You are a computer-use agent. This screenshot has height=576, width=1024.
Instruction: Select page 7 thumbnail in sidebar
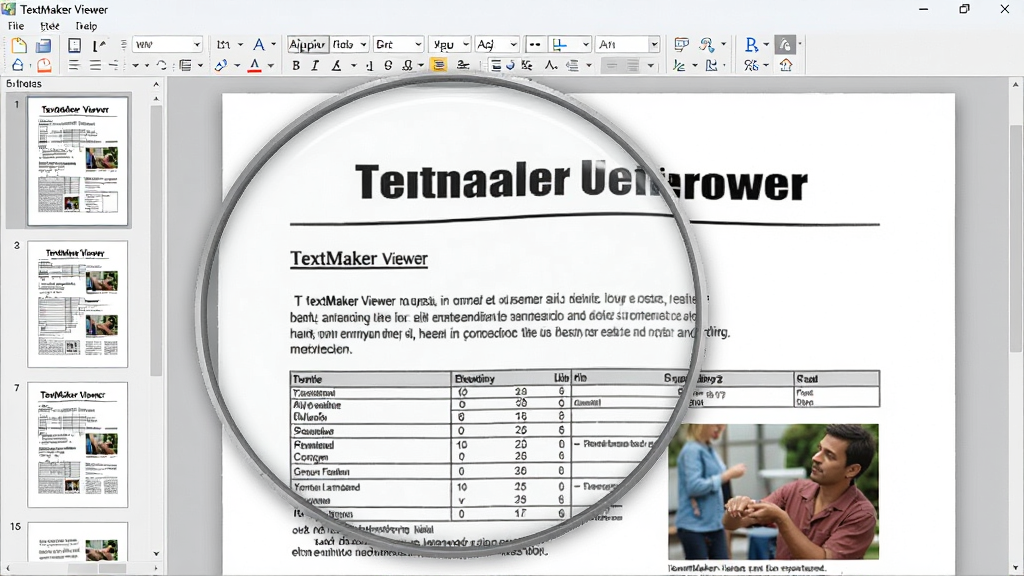tap(78, 445)
